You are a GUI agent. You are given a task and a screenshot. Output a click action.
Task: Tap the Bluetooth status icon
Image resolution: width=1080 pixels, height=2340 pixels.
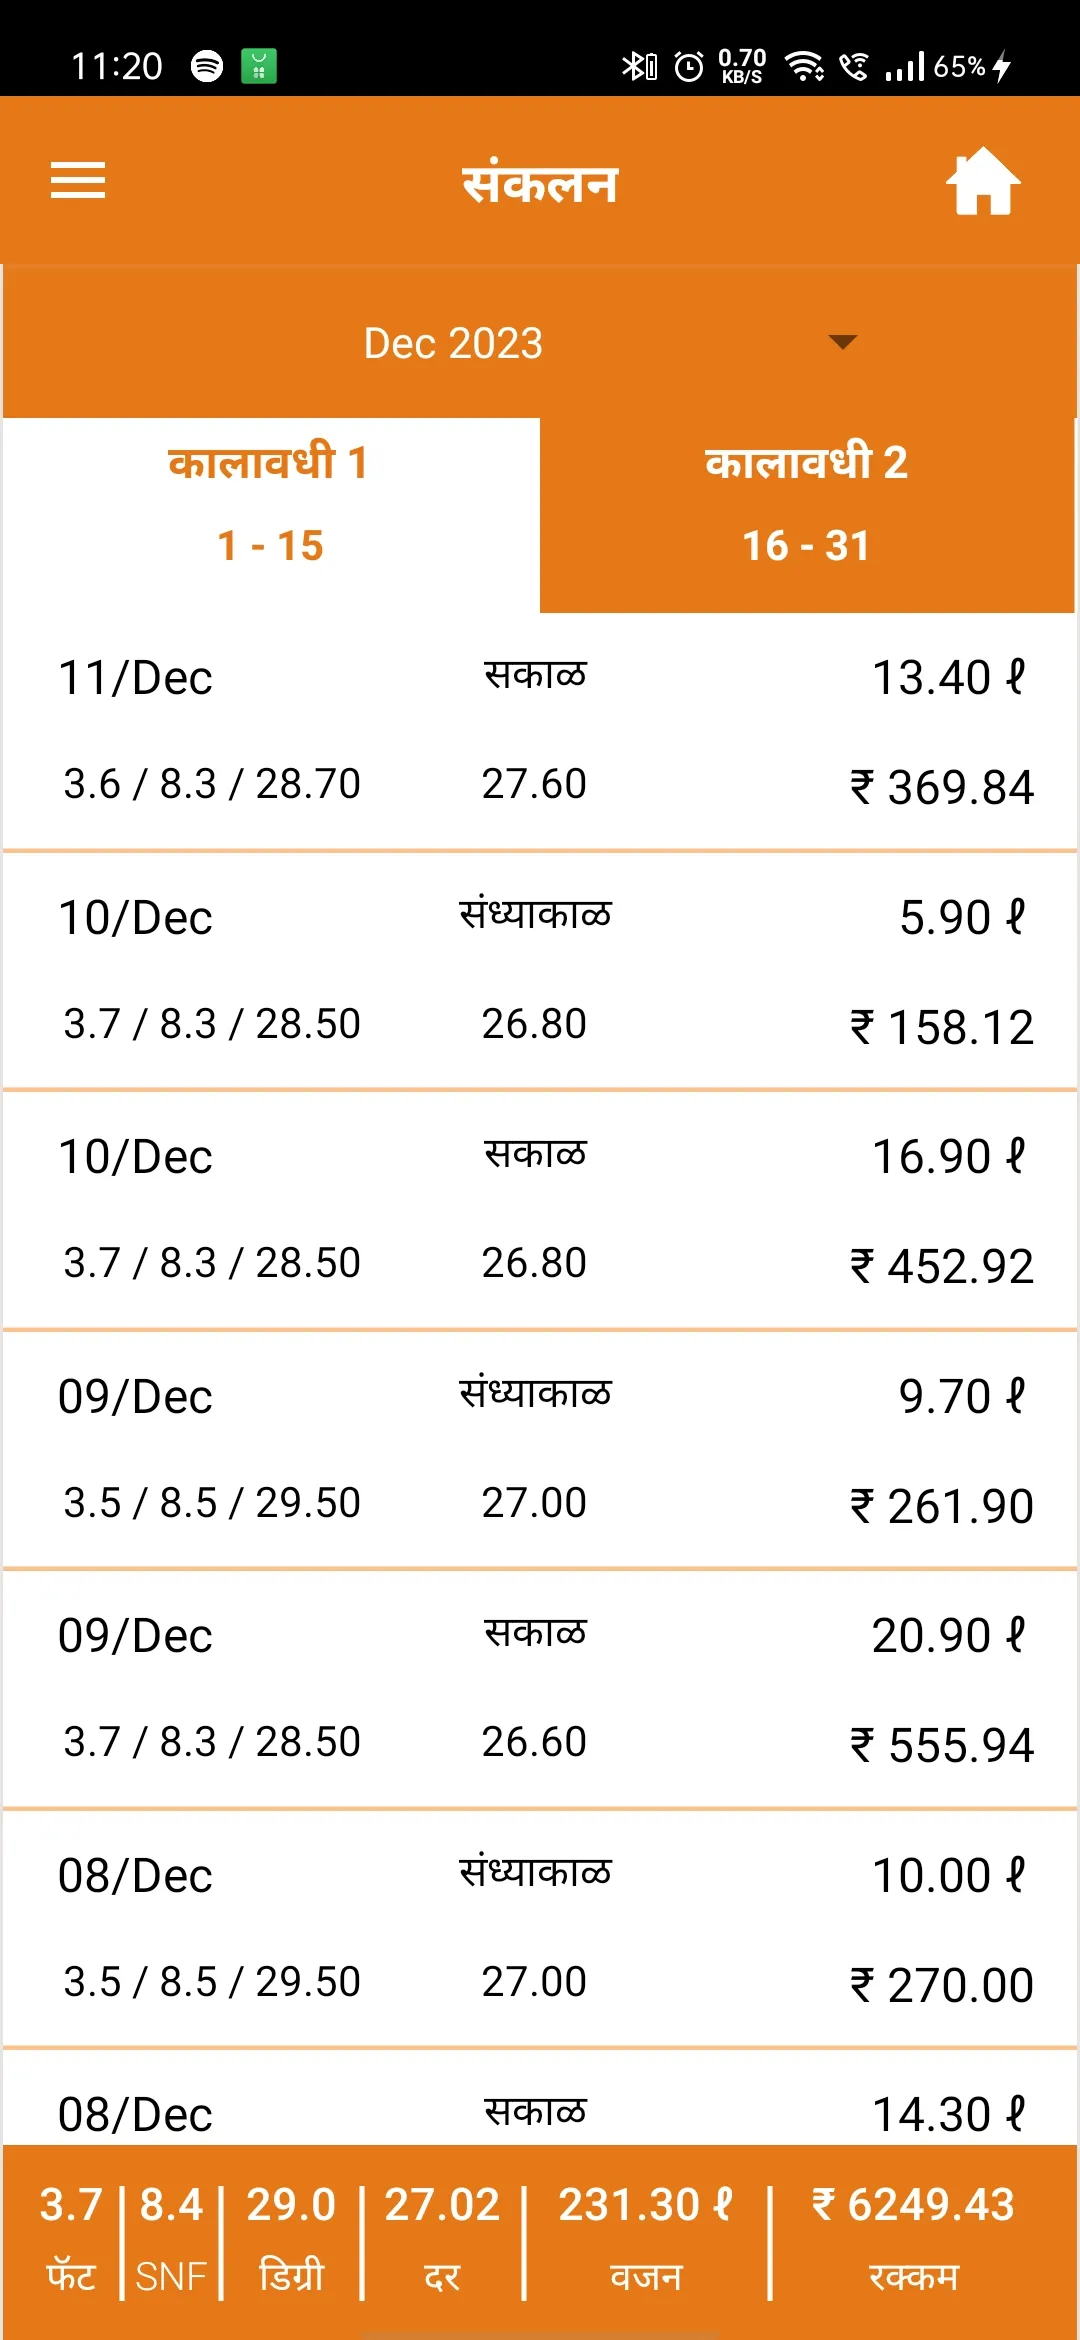pos(639,66)
